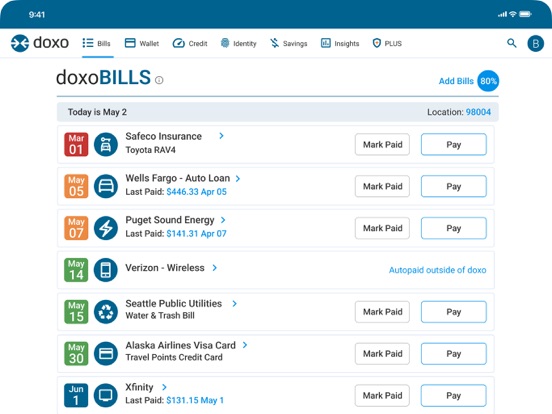Viewport: 552px width, 414px height.
Task: Switch to the Wallet tab
Action: click(x=142, y=43)
